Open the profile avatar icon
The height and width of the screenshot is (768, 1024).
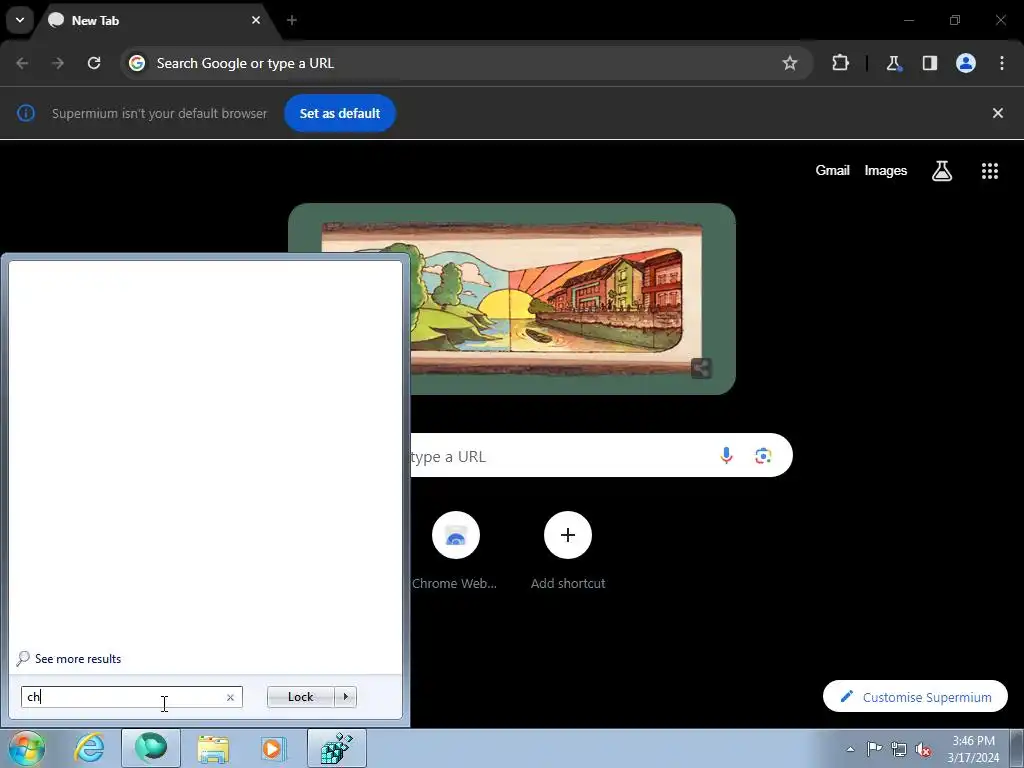pos(966,63)
